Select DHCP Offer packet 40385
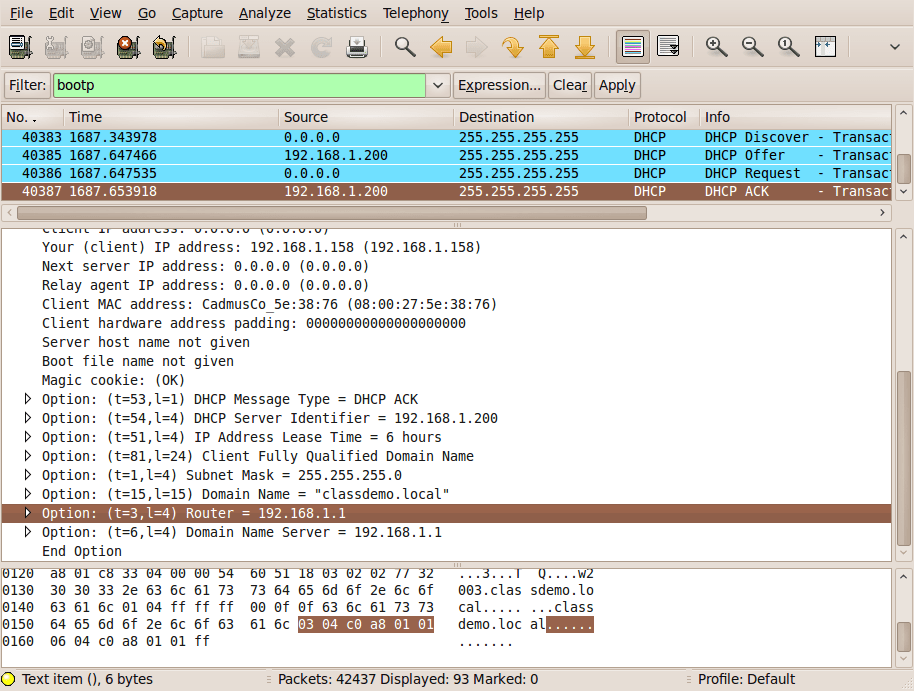Screen dimensions: 914x691 tap(447, 155)
